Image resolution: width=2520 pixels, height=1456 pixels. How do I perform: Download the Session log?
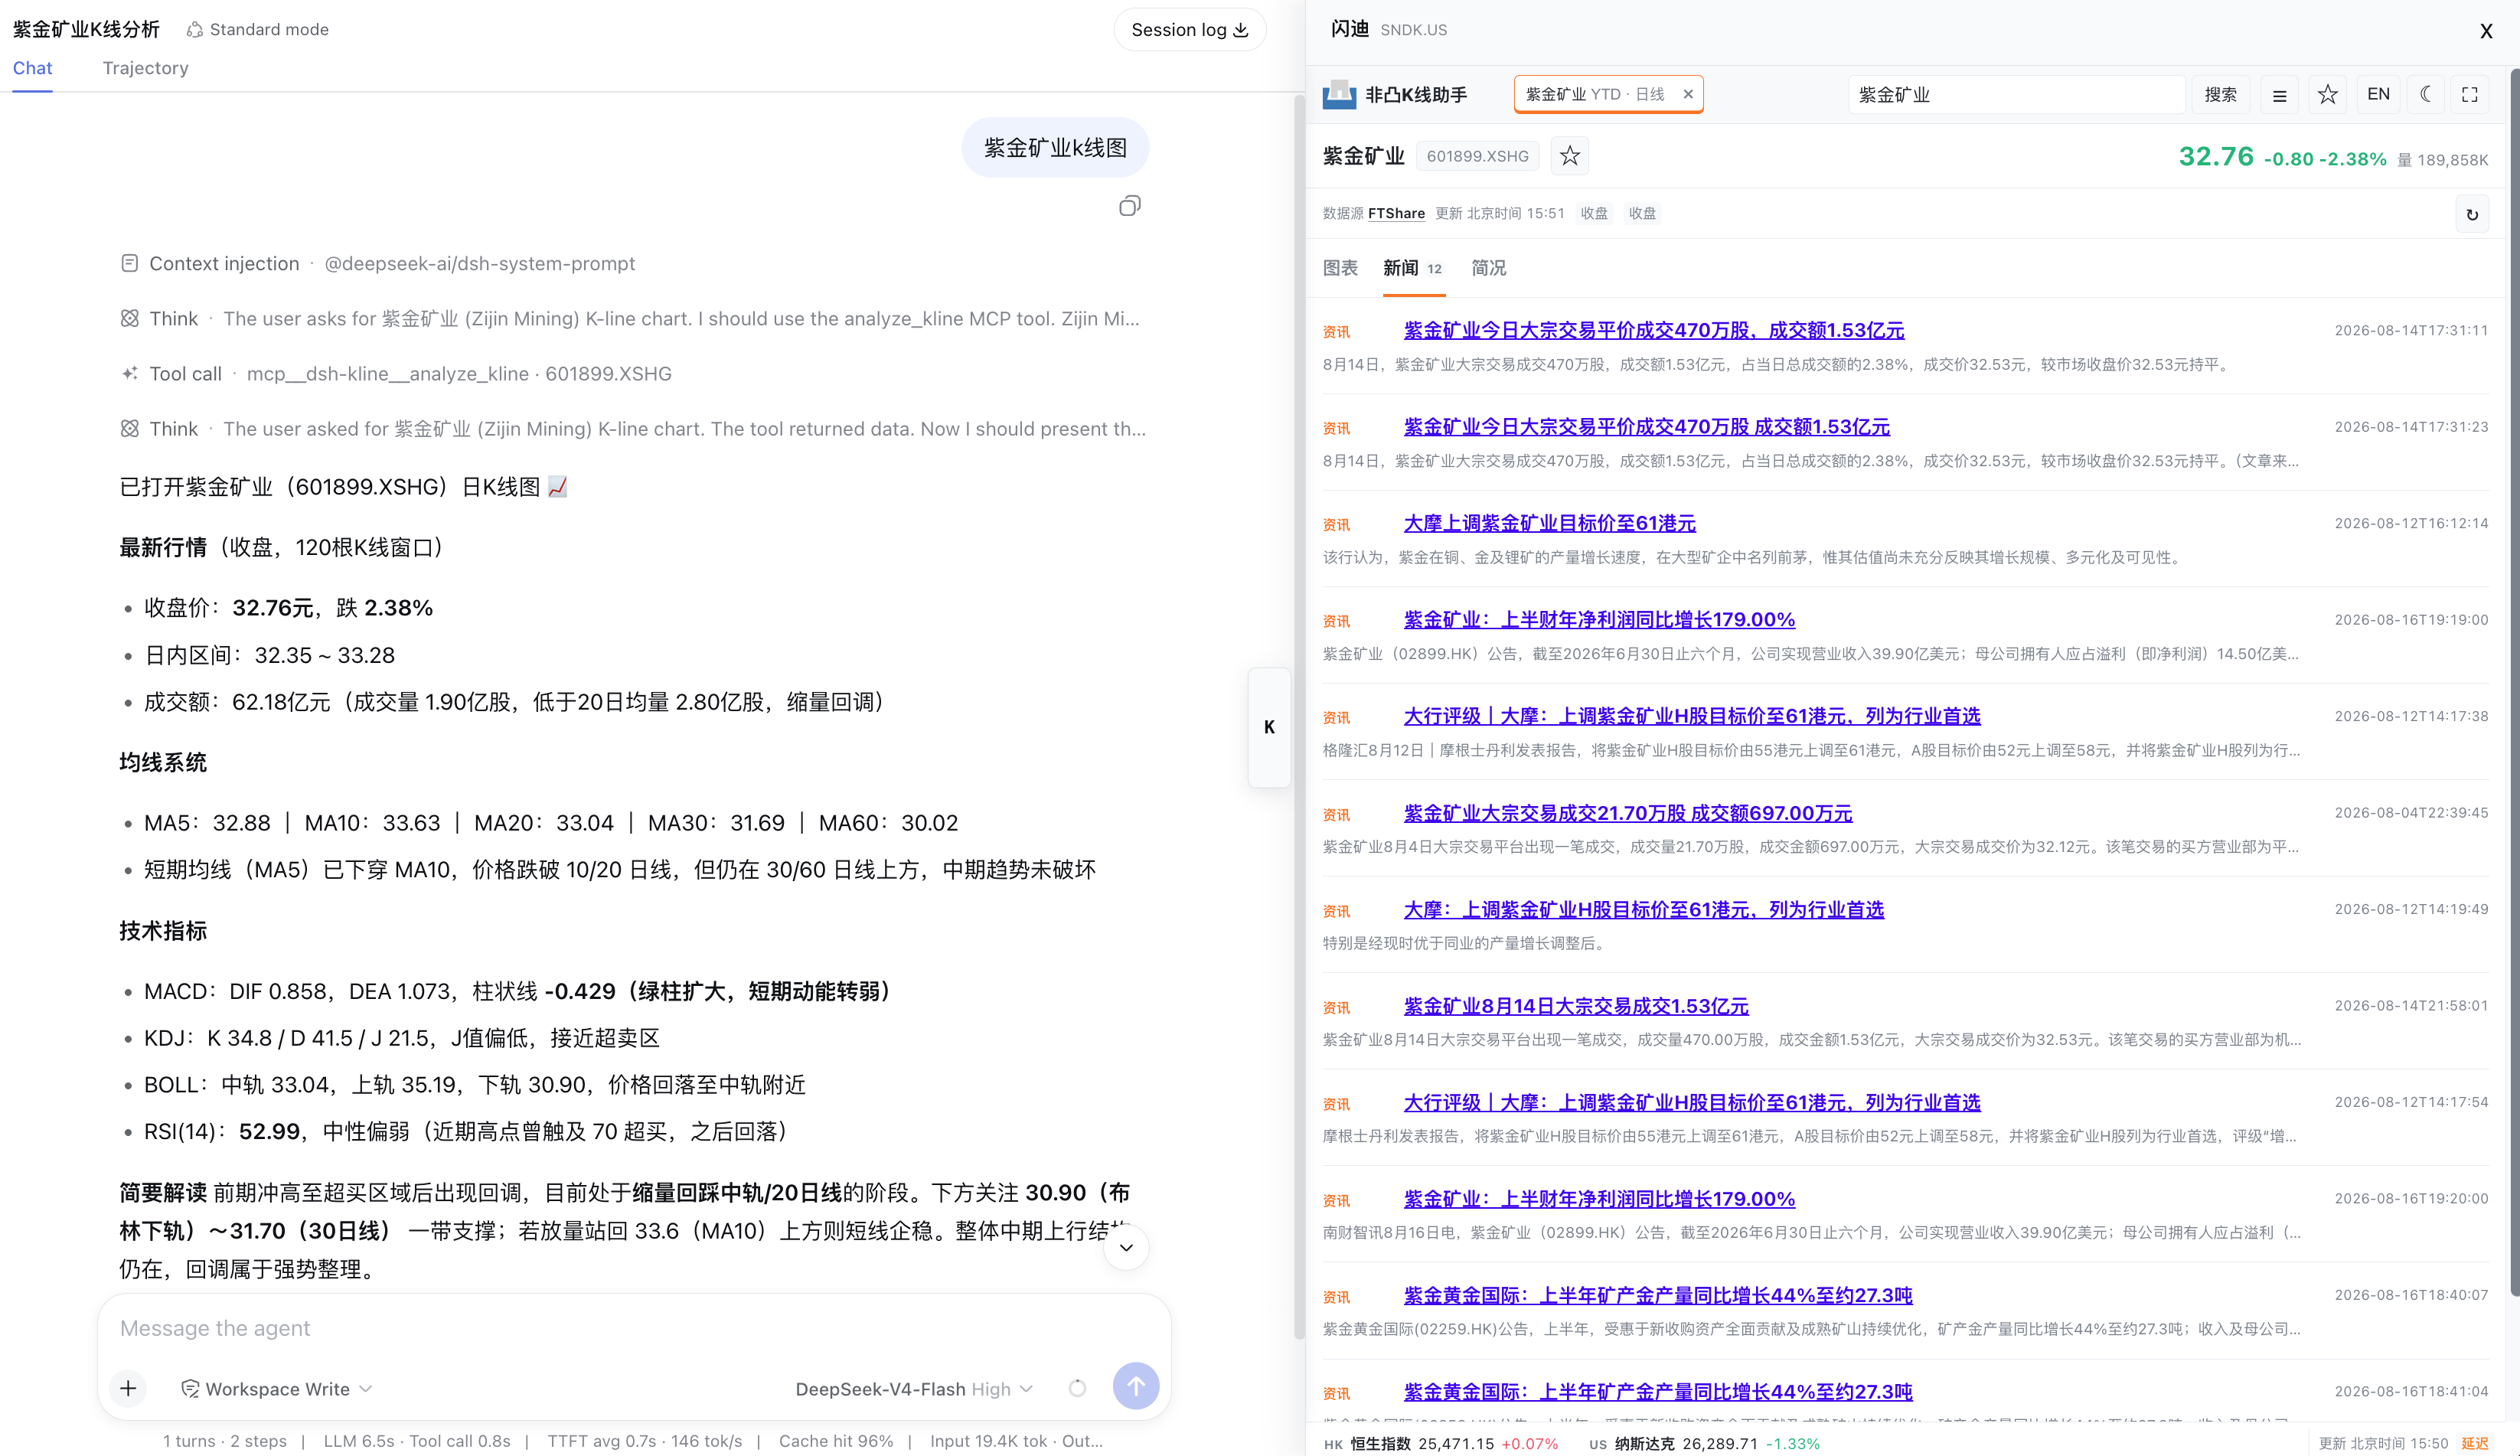click(1189, 30)
